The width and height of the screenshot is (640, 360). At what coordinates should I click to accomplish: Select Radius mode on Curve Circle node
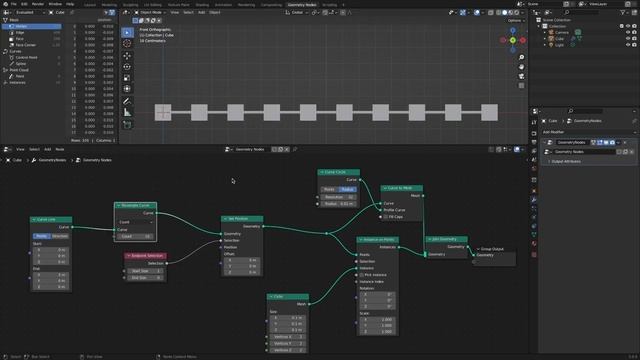[348, 189]
